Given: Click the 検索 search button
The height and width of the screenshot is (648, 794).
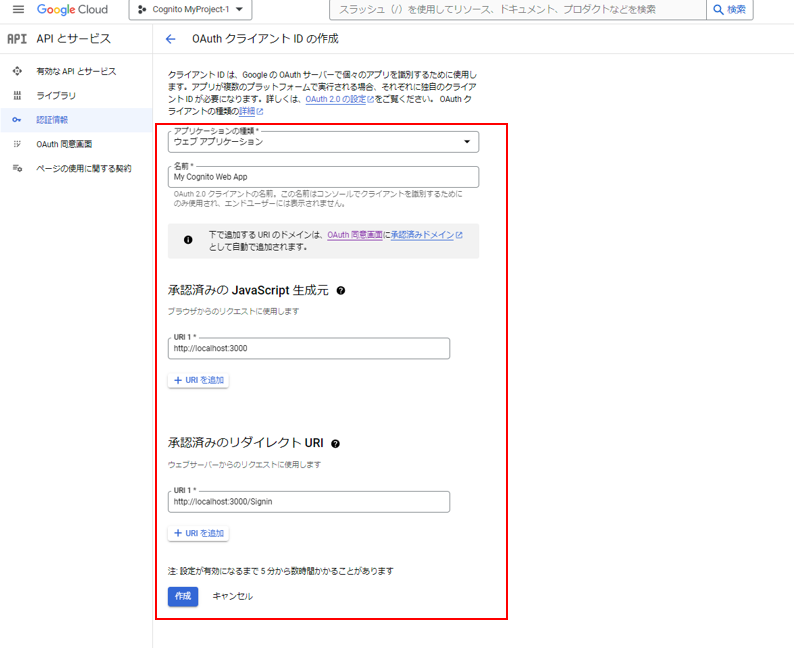Looking at the screenshot, I should [x=730, y=10].
